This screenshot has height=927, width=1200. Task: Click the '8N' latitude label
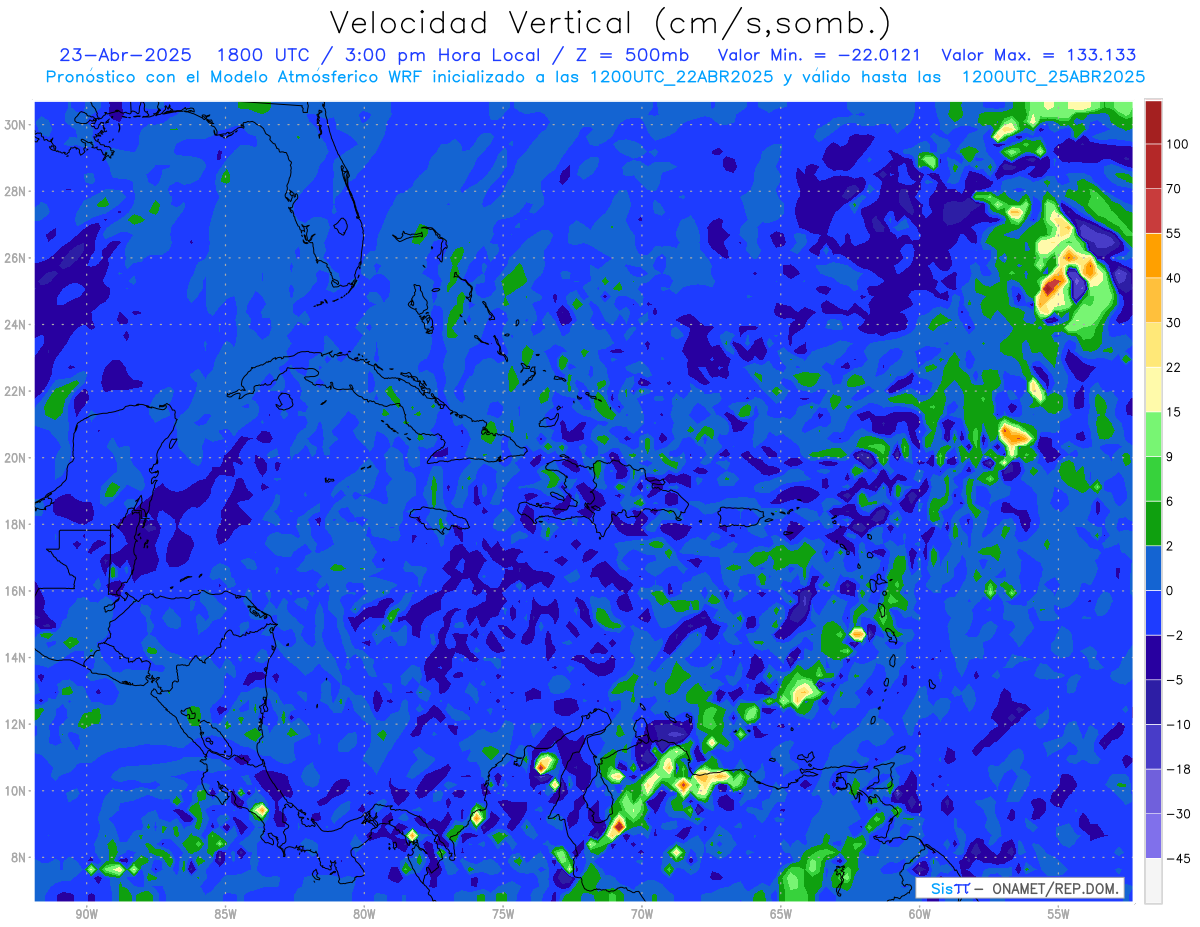(18, 857)
